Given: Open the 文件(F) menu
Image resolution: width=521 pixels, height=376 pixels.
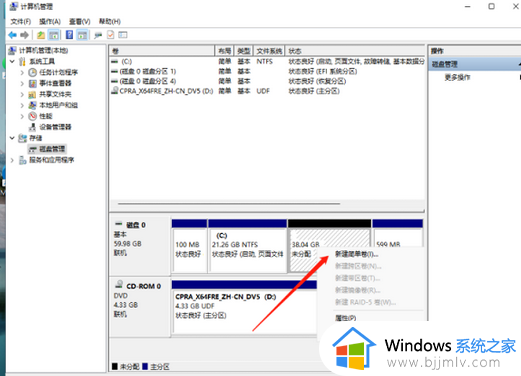Looking at the screenshot, I should (21, 22).
